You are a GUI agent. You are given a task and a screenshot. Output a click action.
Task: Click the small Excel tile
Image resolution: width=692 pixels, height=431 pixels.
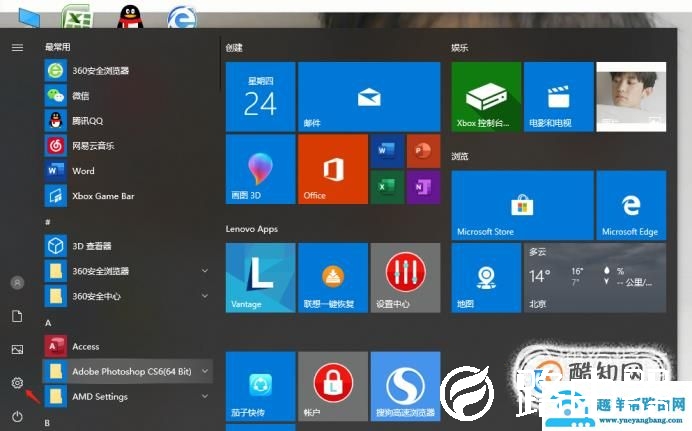coord(387,187)
